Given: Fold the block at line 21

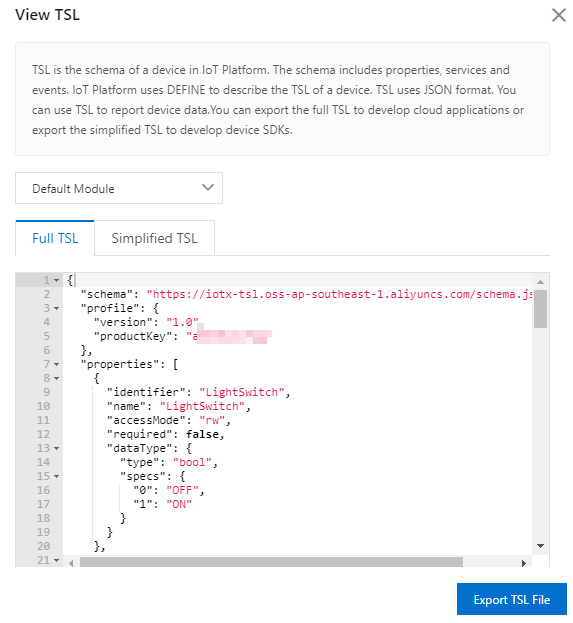Looking at the screenshot, I should pyautogui.click(x=57, y=560).
